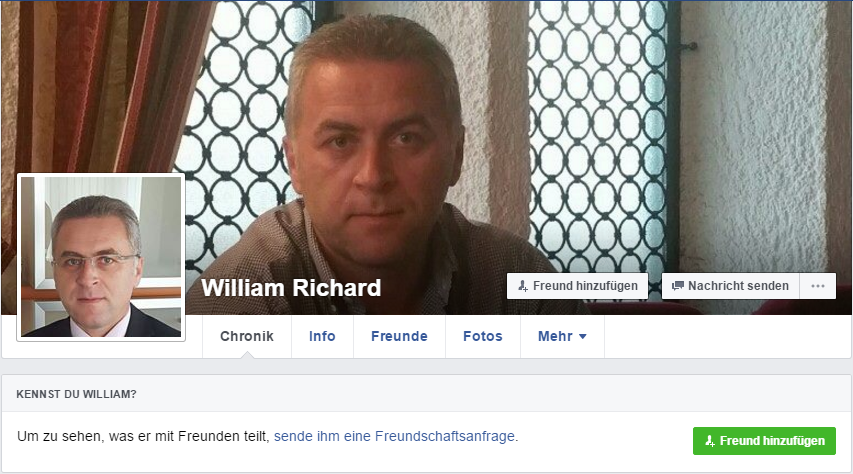Click the profile name William Richard
The width and height of the screenshot is (853, 474).
tap(291, 288)
